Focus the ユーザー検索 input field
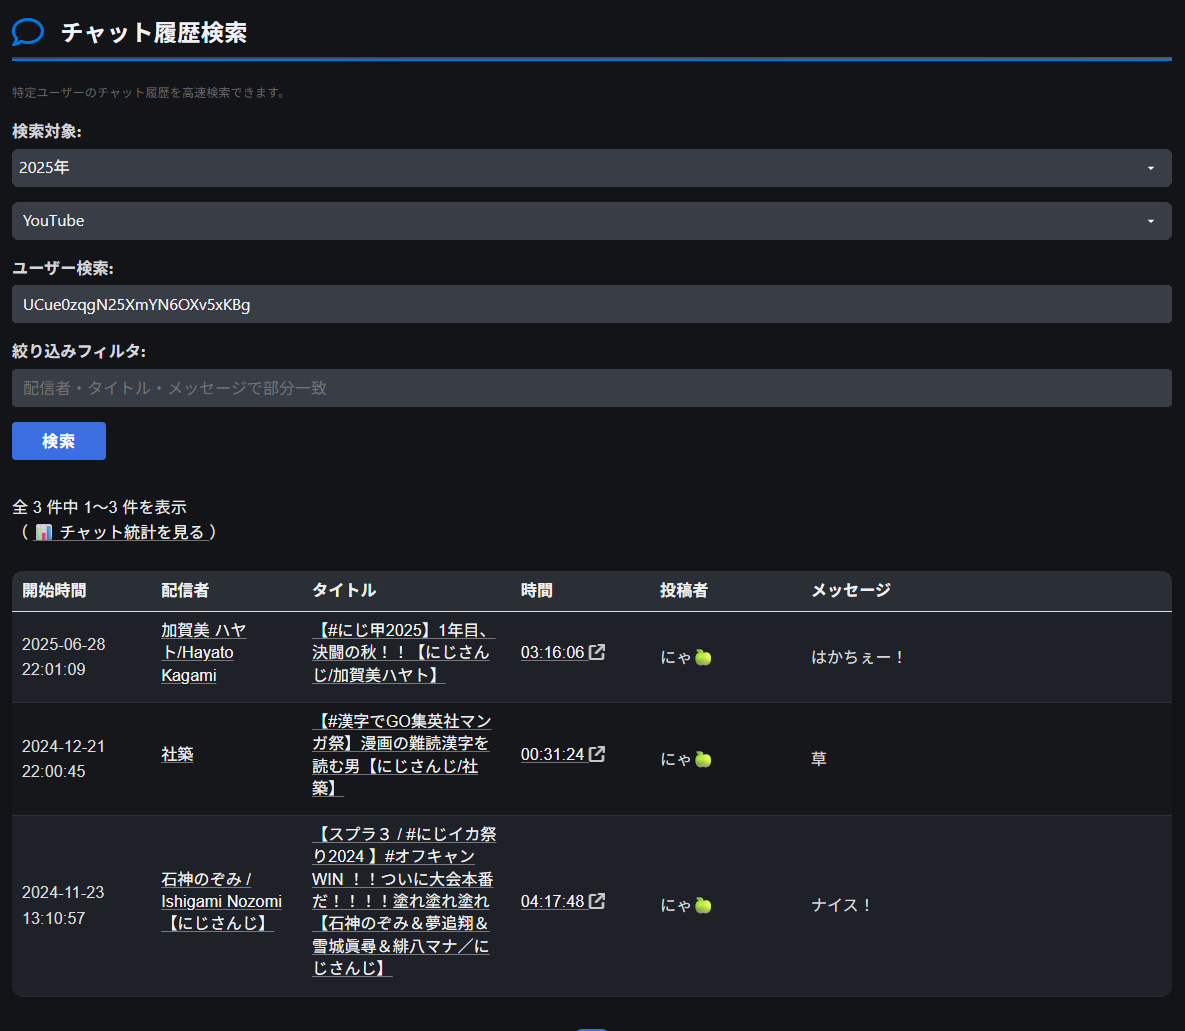Screen dimensions: 1185x1031 point(592,304)
